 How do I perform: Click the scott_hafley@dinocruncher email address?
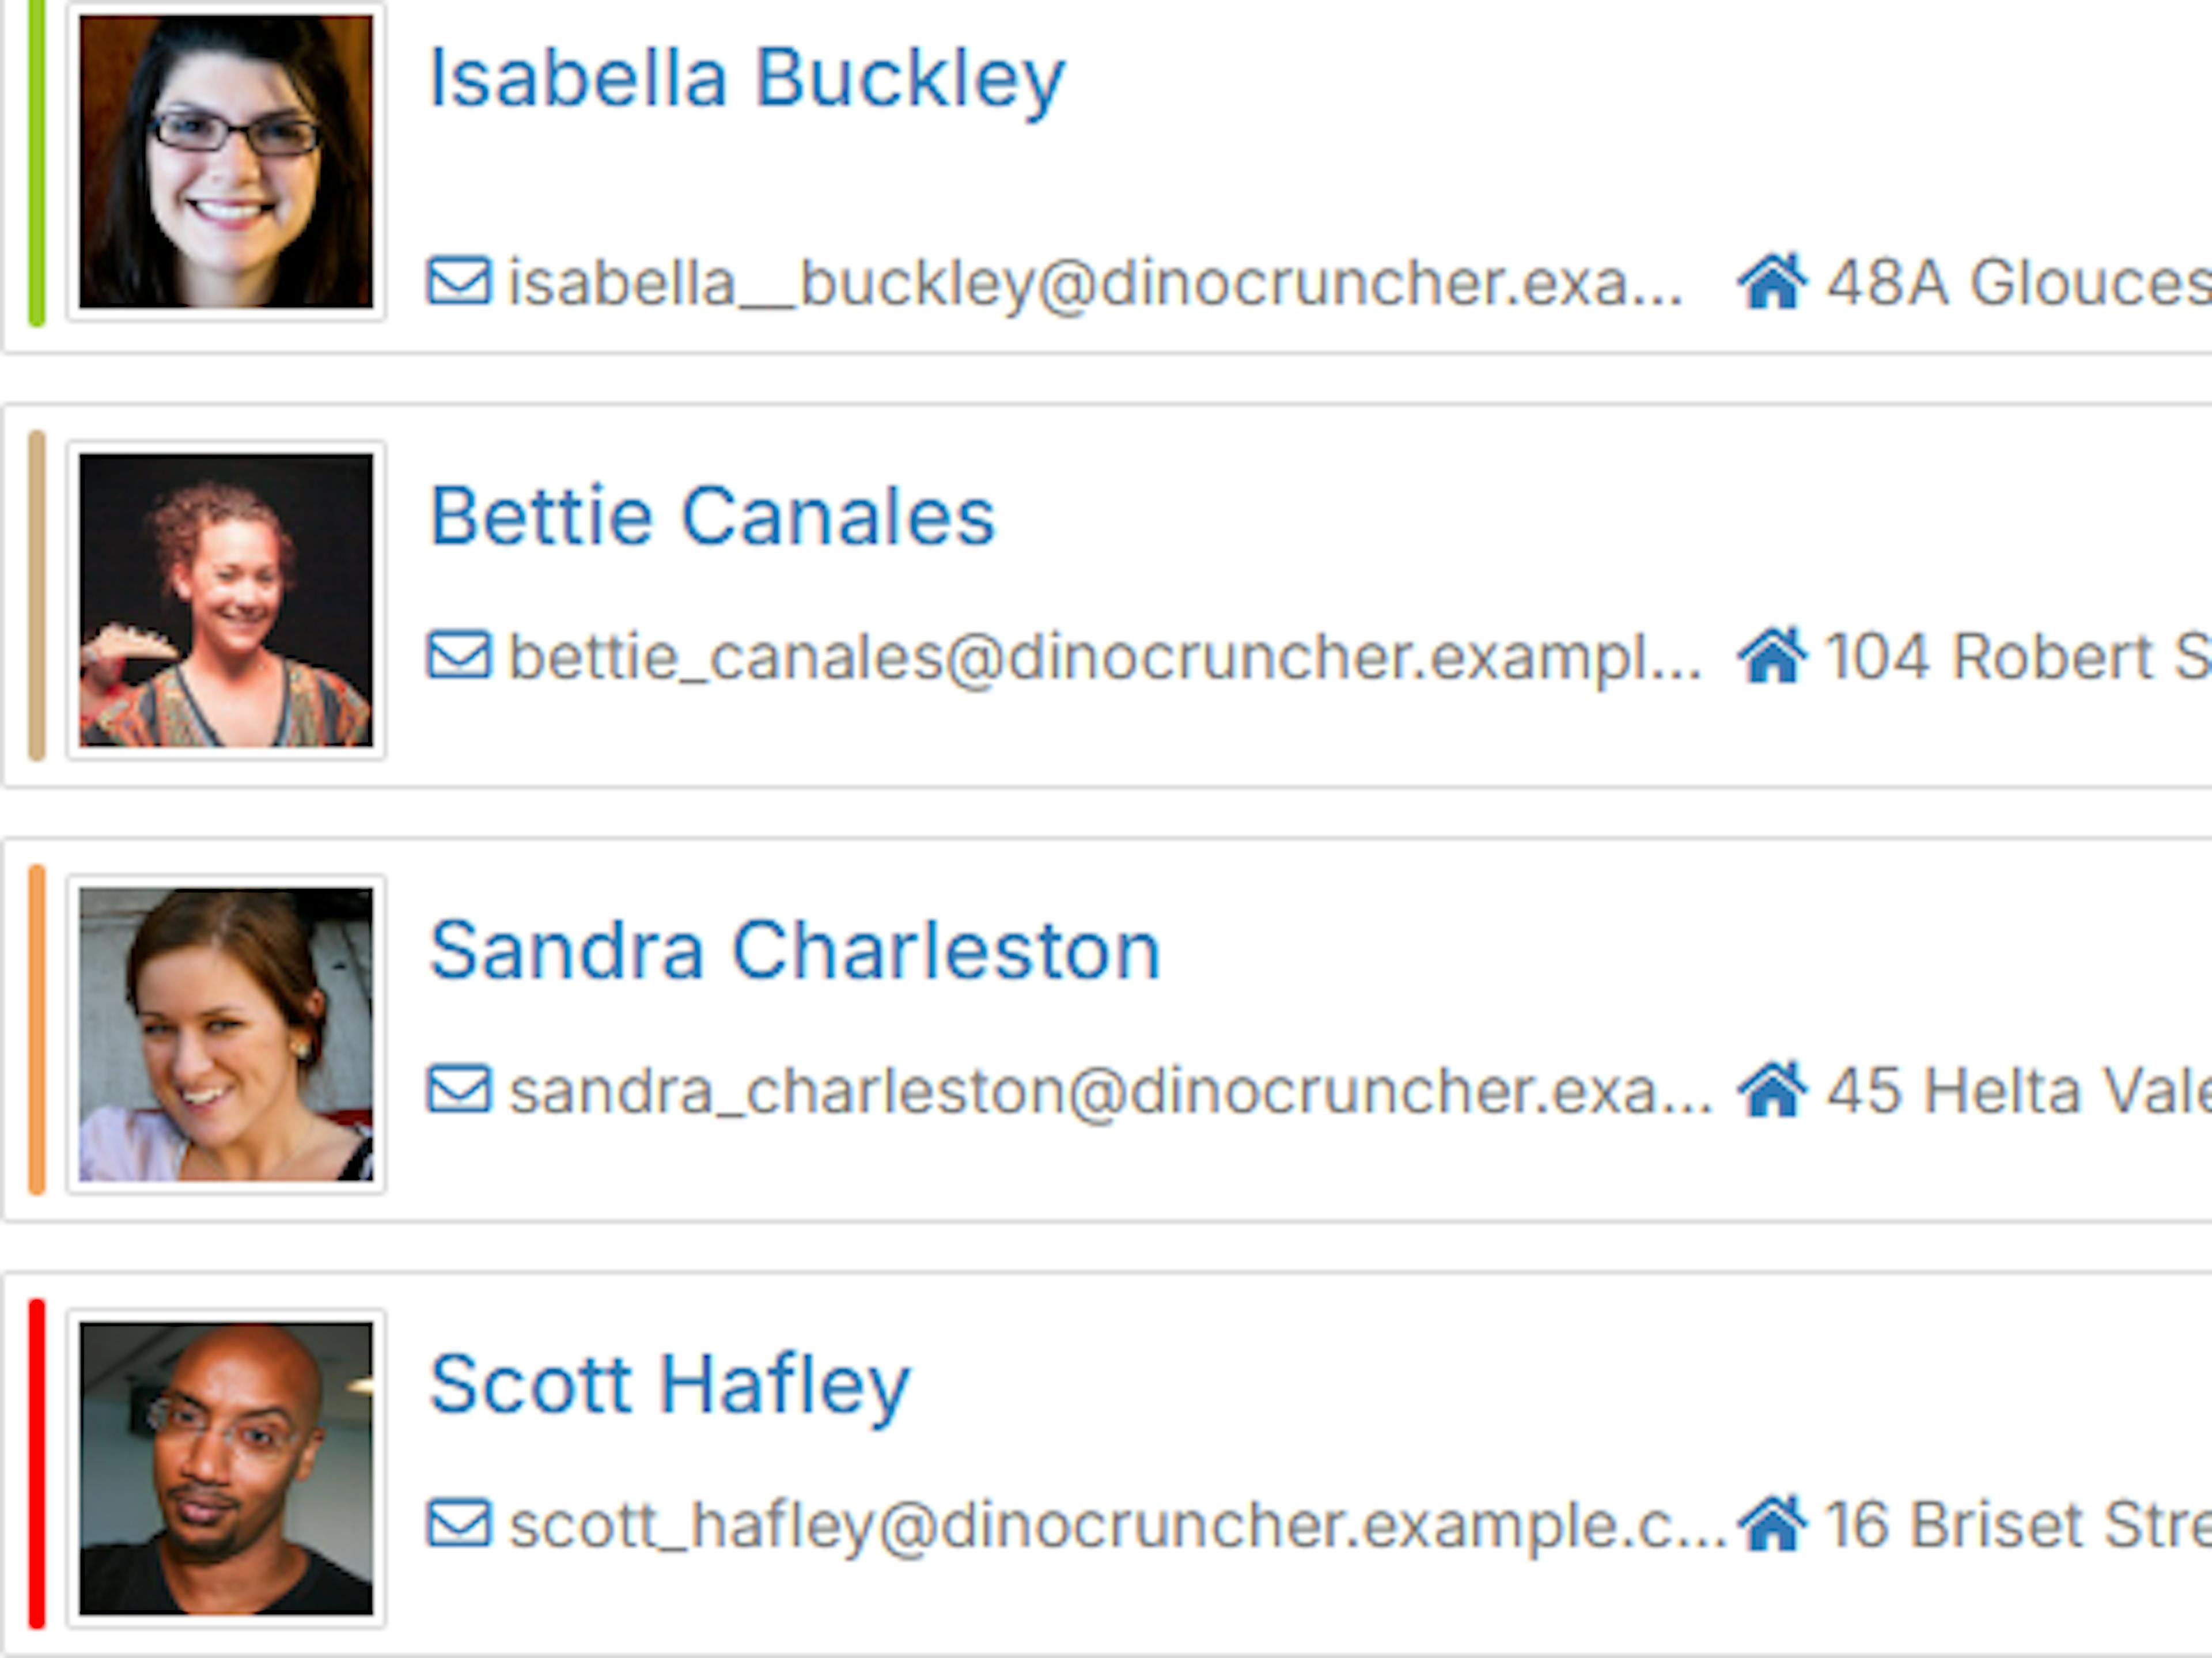click(1118, 1525)
